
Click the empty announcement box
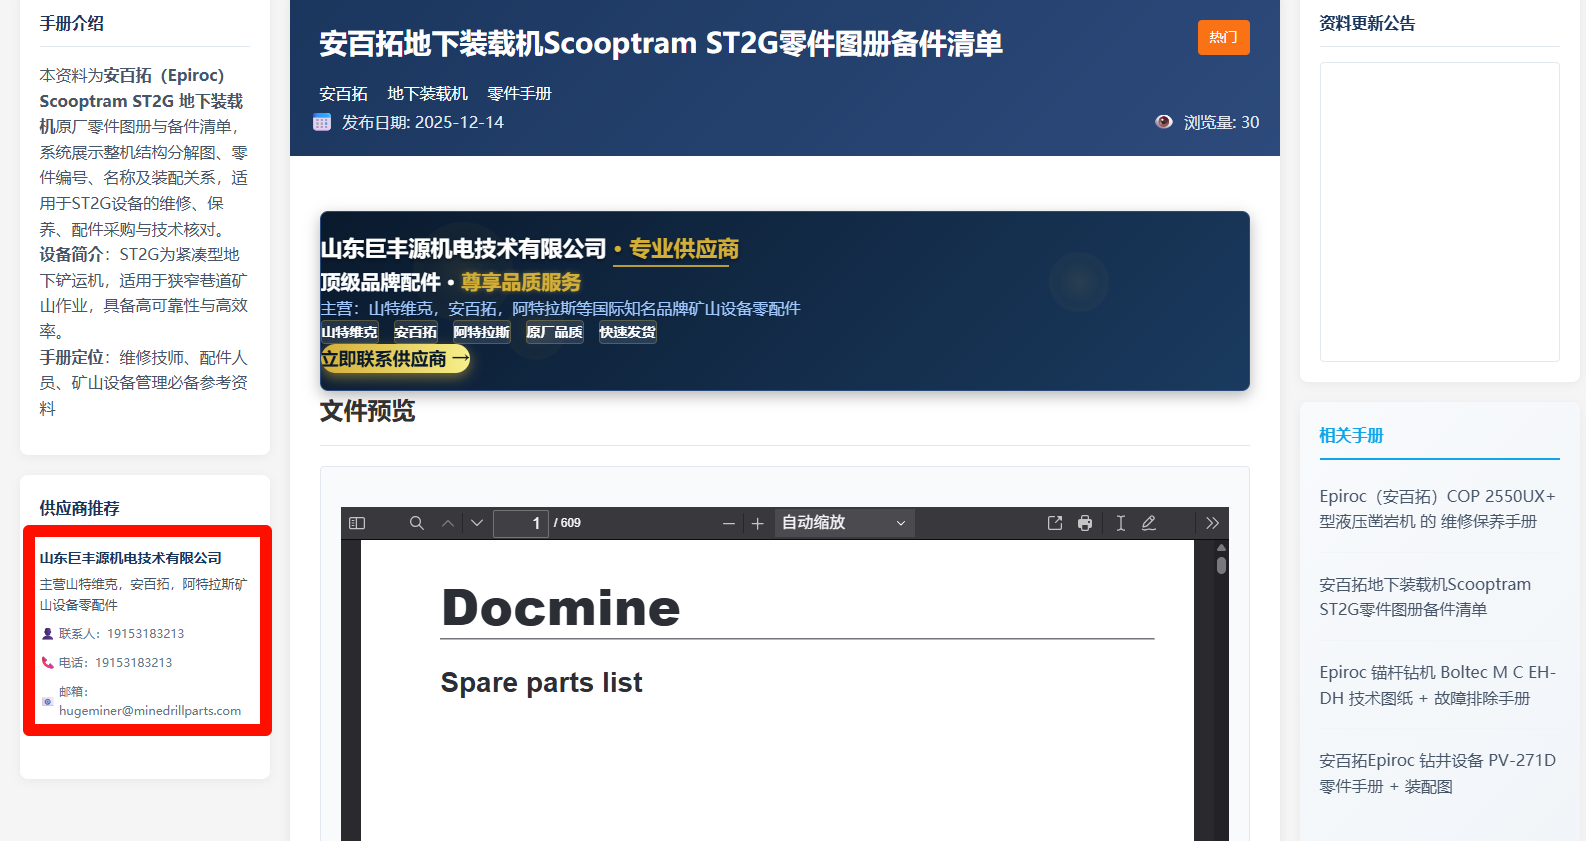coord(1440,212)
